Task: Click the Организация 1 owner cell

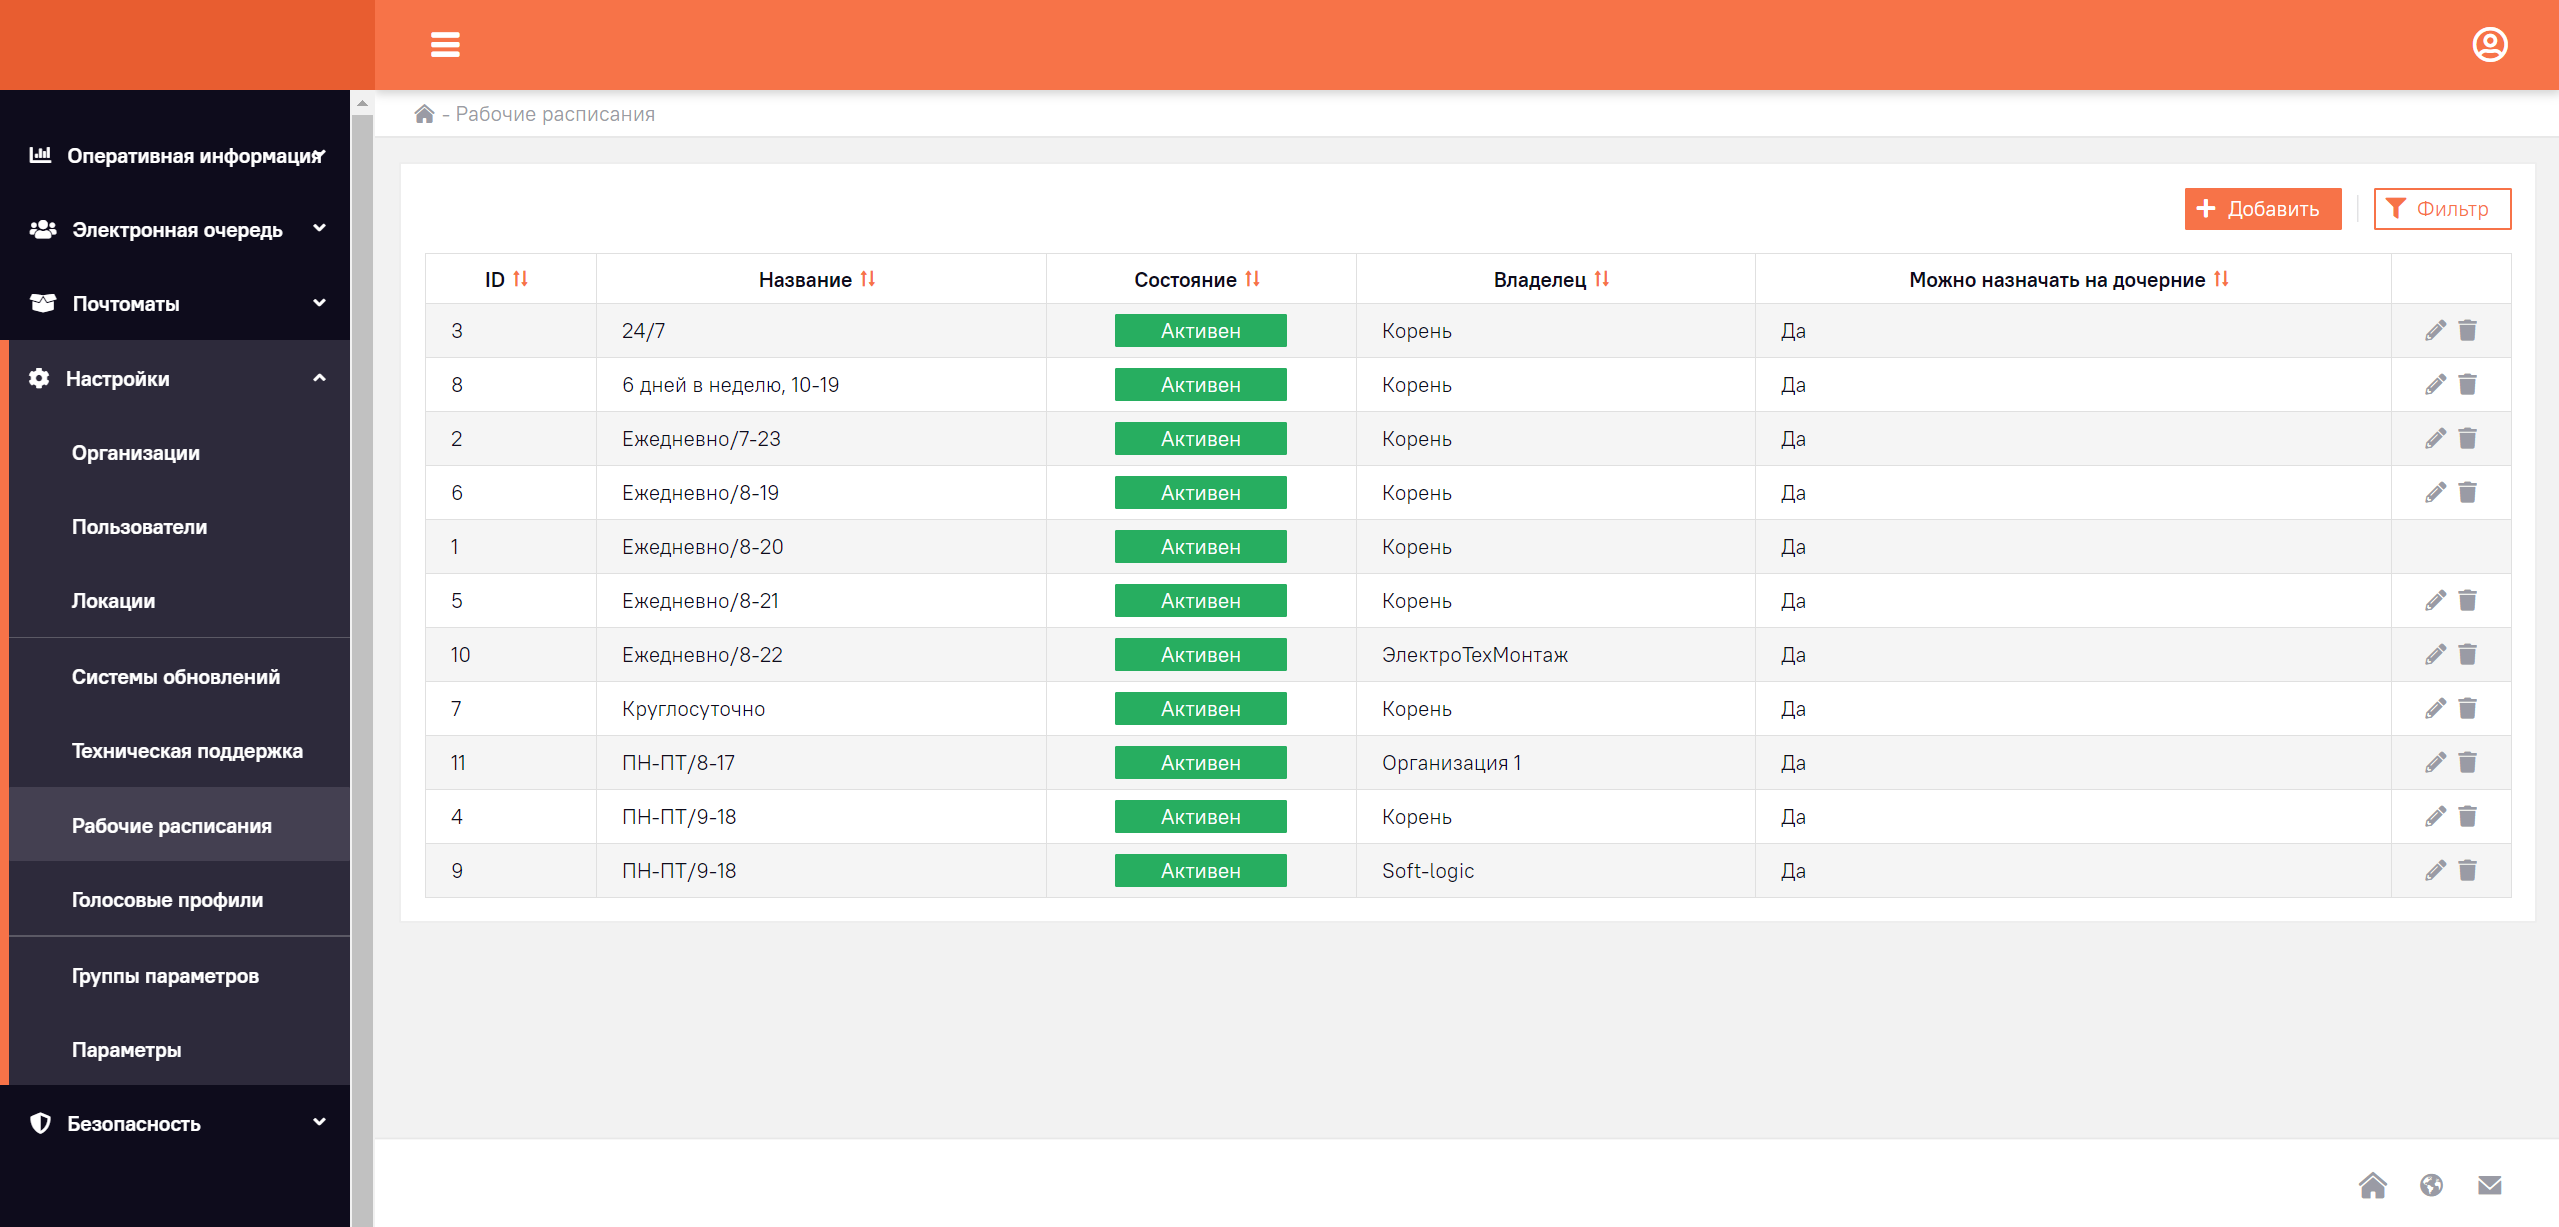Action: pos(1555,763)
